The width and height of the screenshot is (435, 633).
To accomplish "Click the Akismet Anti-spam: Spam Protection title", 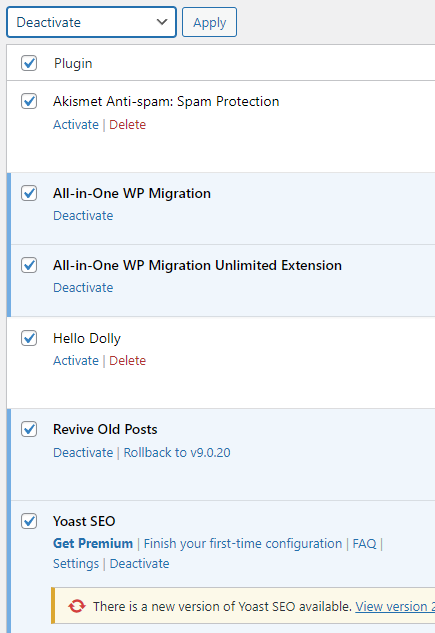I will tap(166, 101).
